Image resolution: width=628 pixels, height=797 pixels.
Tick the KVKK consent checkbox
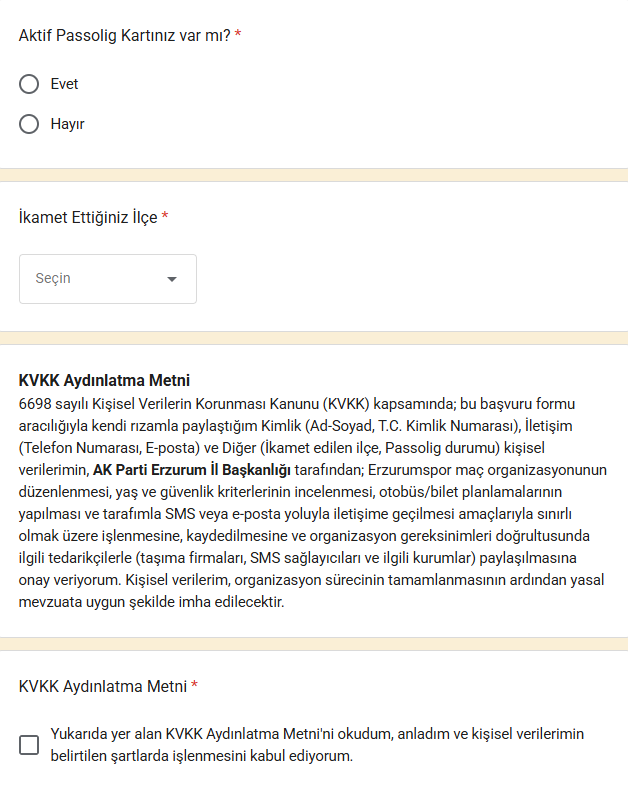click(x=29, y=745)
